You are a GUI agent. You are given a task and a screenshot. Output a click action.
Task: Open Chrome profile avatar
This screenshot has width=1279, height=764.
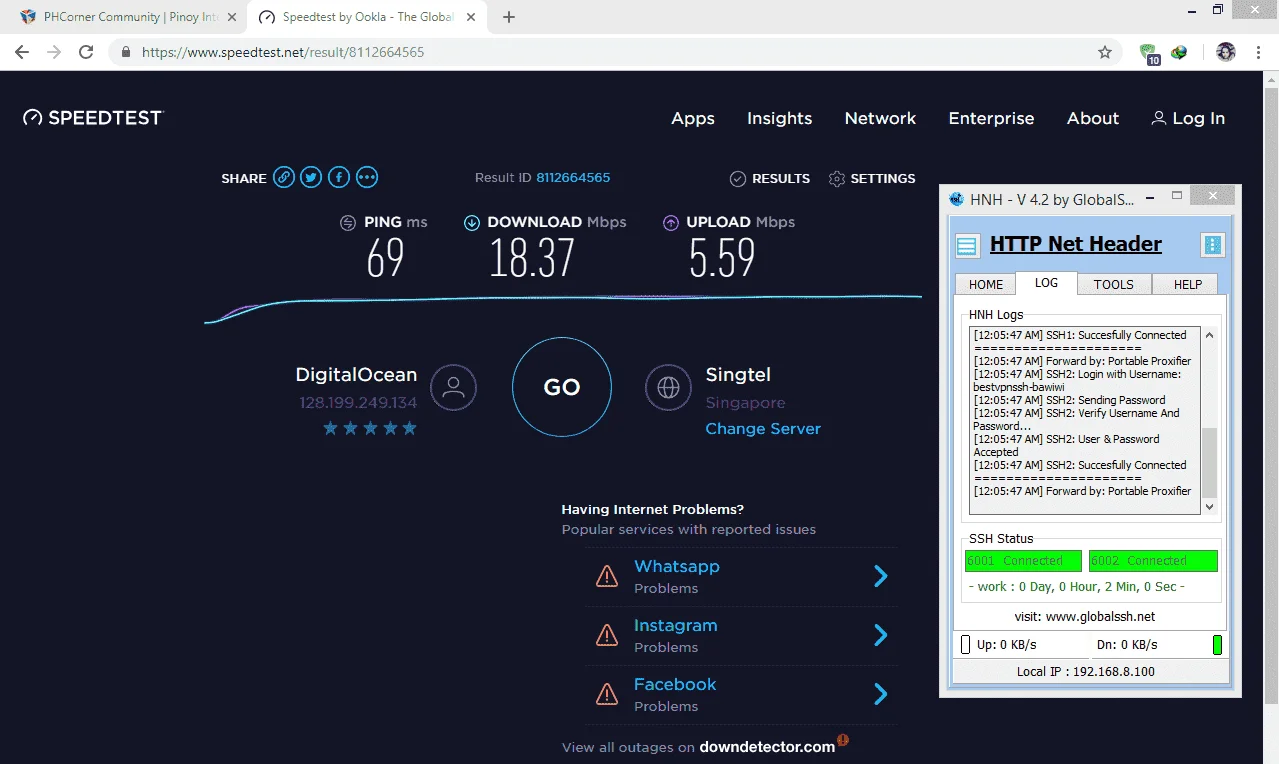[x=1225, y=52]
